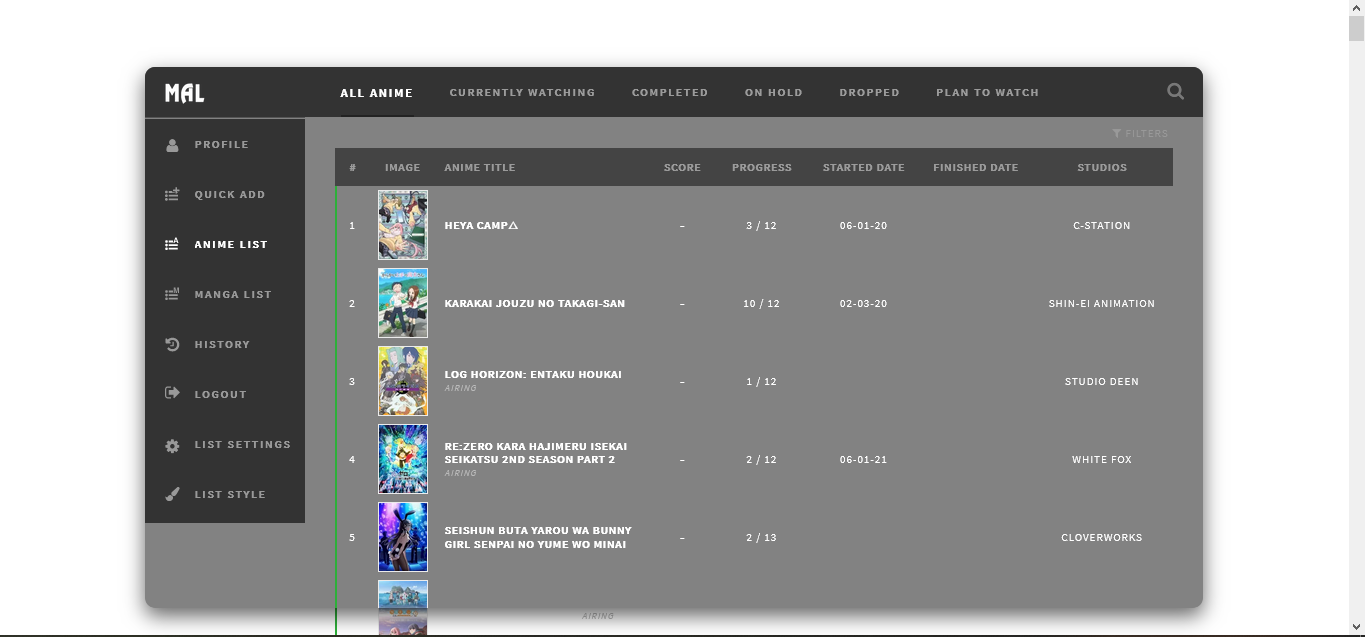Click the 10 / 12 progress value

coord(761,304)
